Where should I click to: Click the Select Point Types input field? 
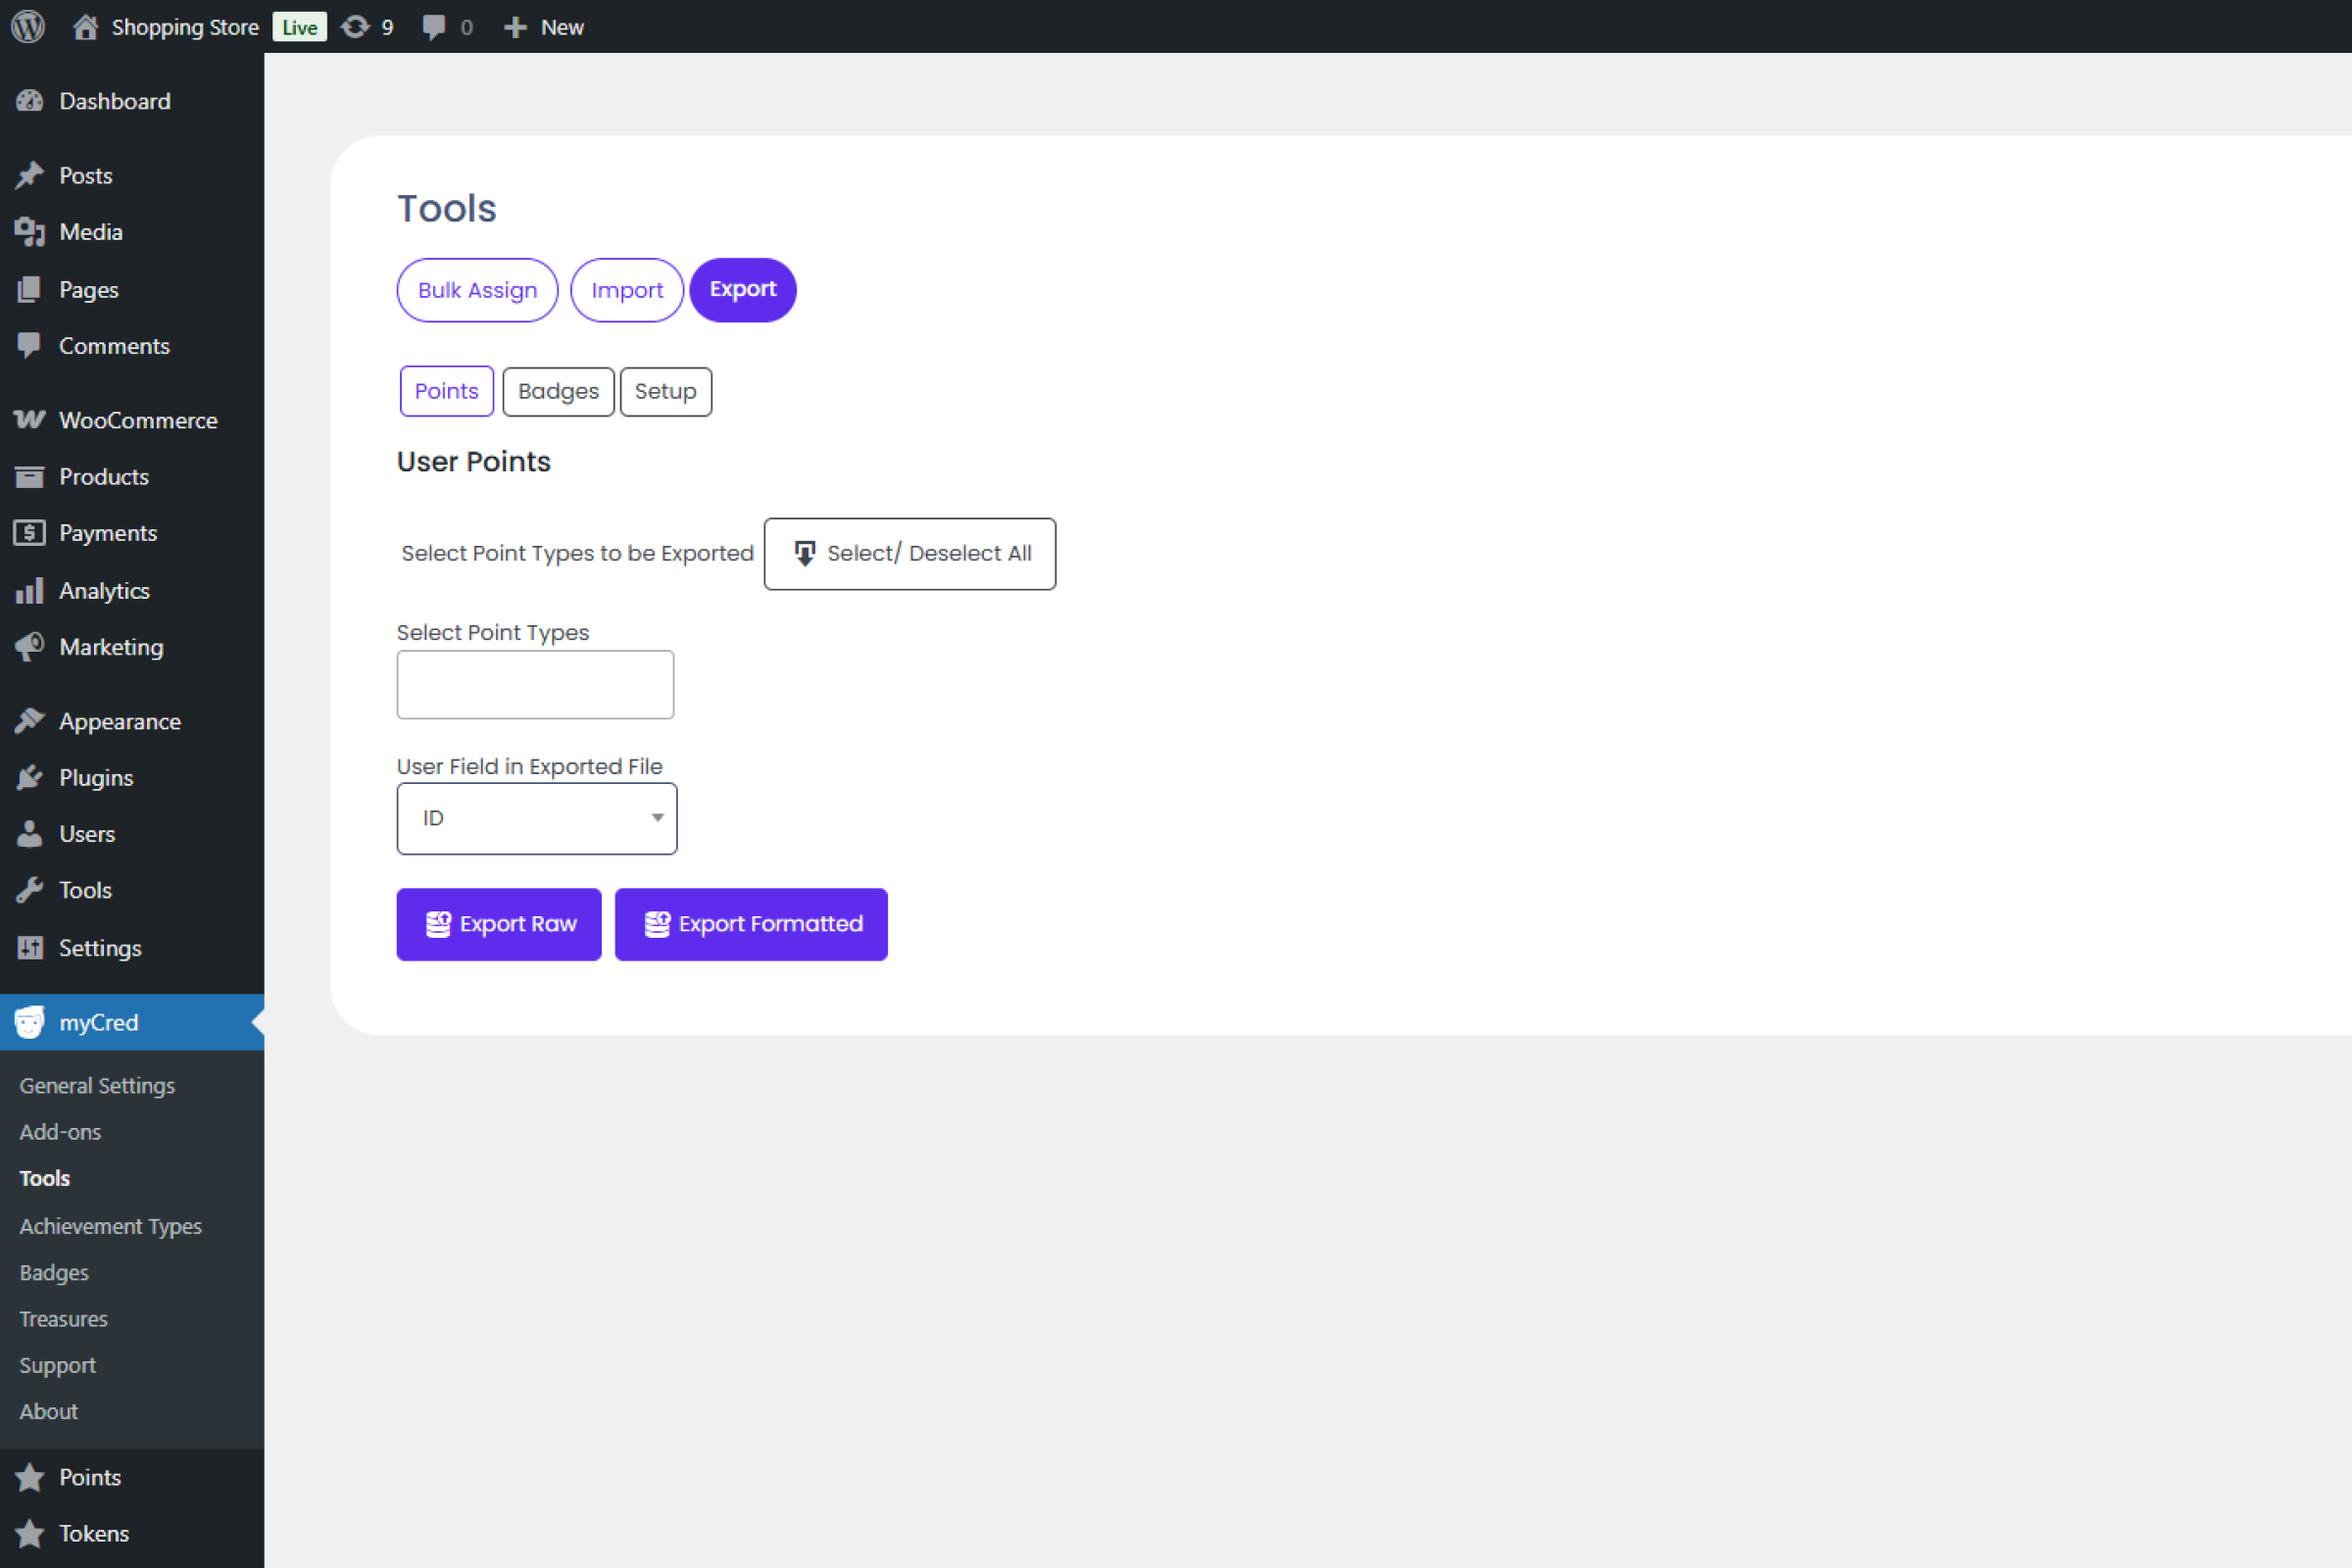(535, 684)
